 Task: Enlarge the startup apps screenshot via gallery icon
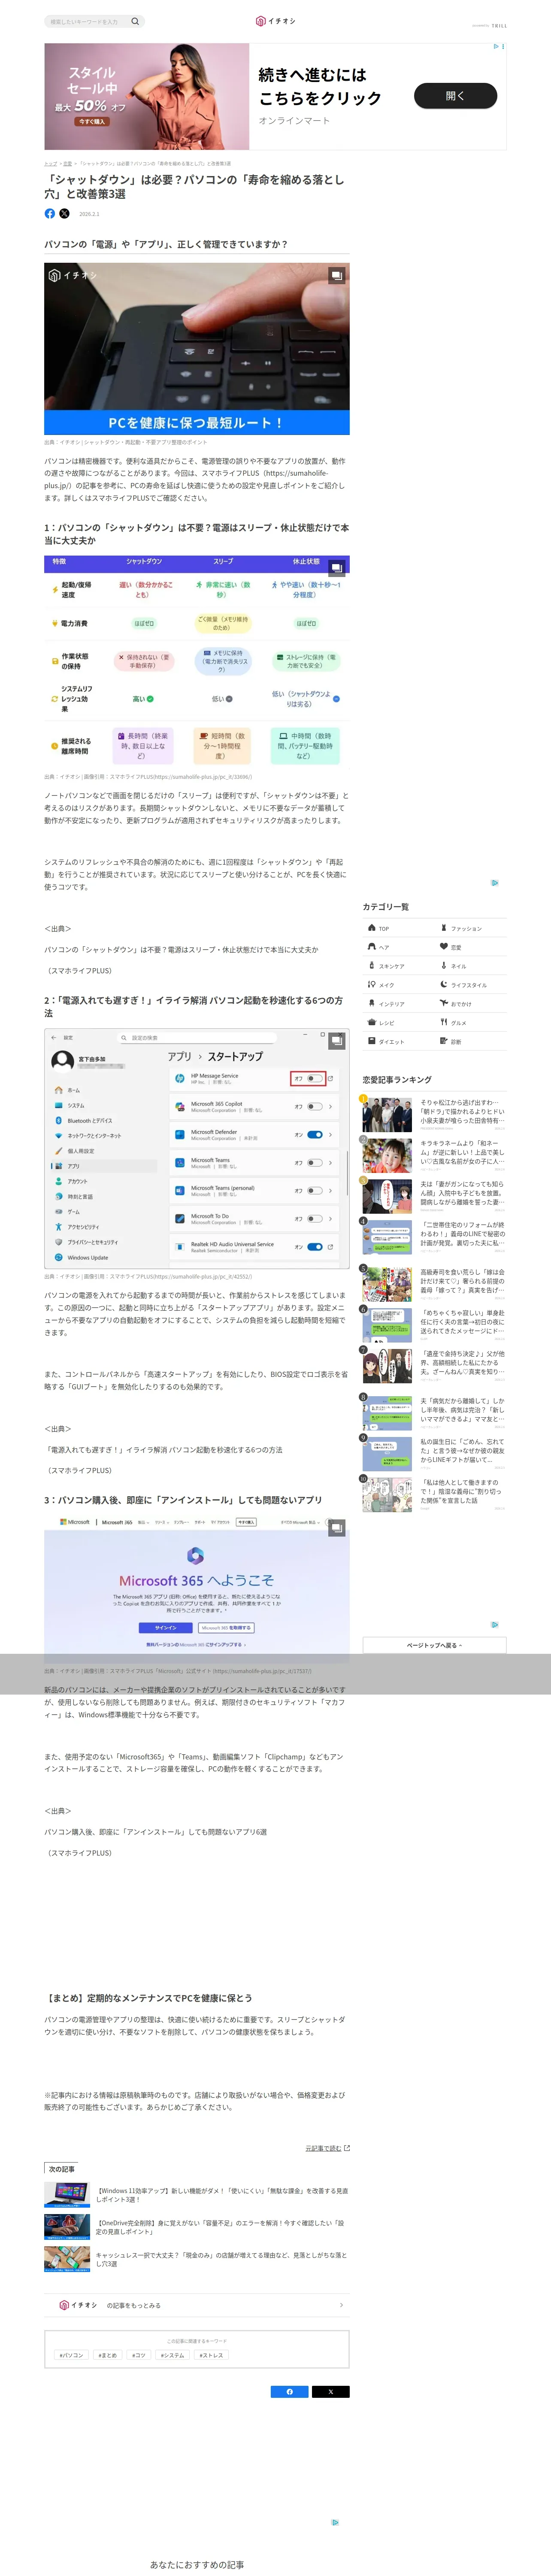337,1041
